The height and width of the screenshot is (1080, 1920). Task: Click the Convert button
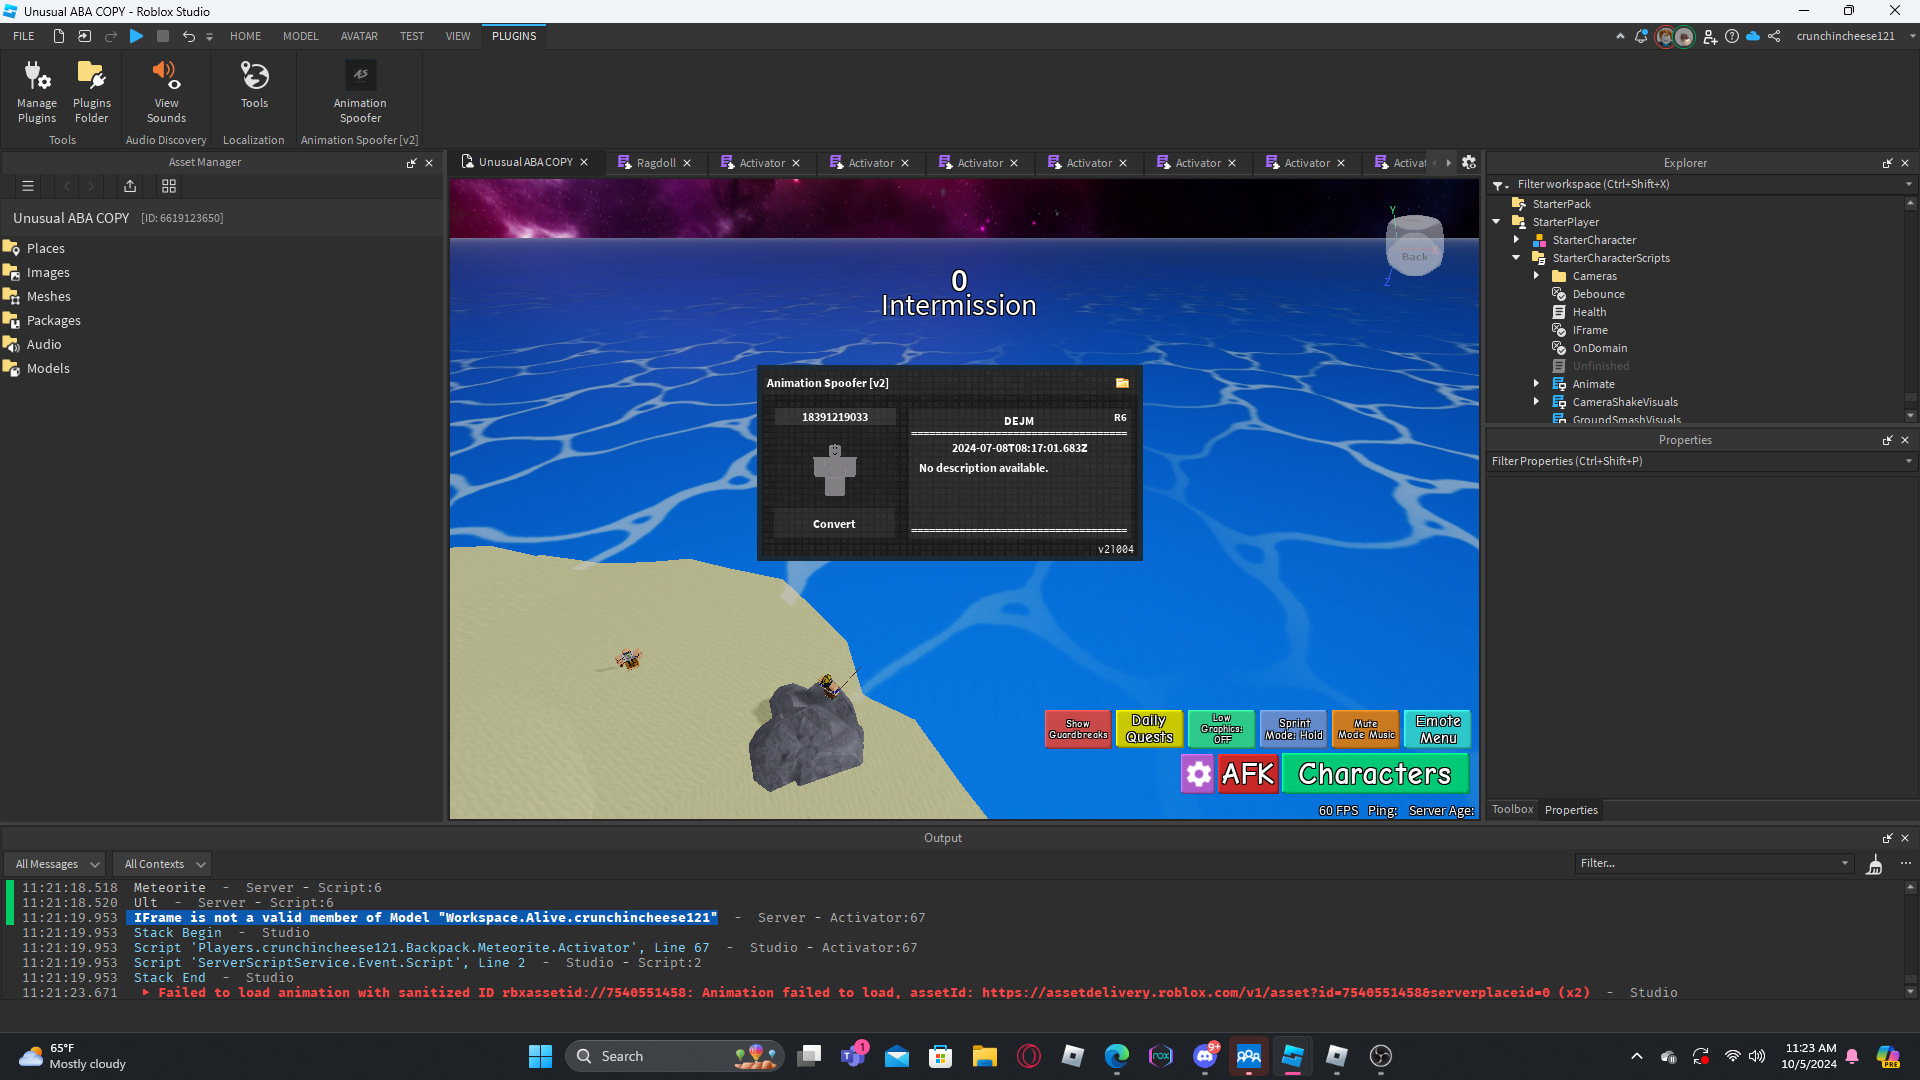pos(834,524)
